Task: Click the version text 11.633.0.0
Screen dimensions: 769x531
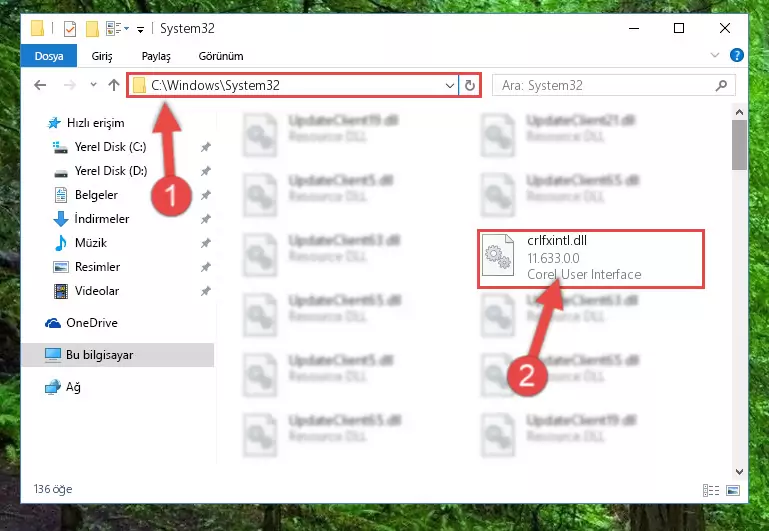Action: tap(553, 258)
